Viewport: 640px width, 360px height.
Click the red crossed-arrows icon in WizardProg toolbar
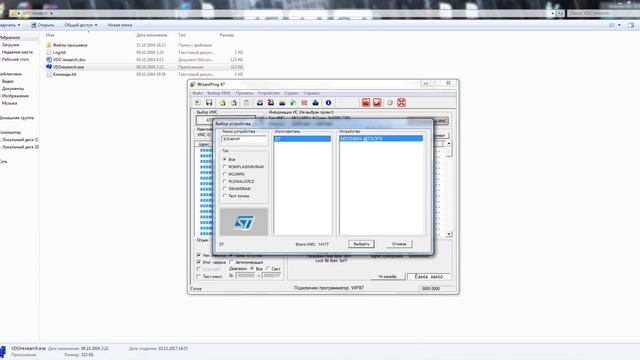(x=402, y=102)
